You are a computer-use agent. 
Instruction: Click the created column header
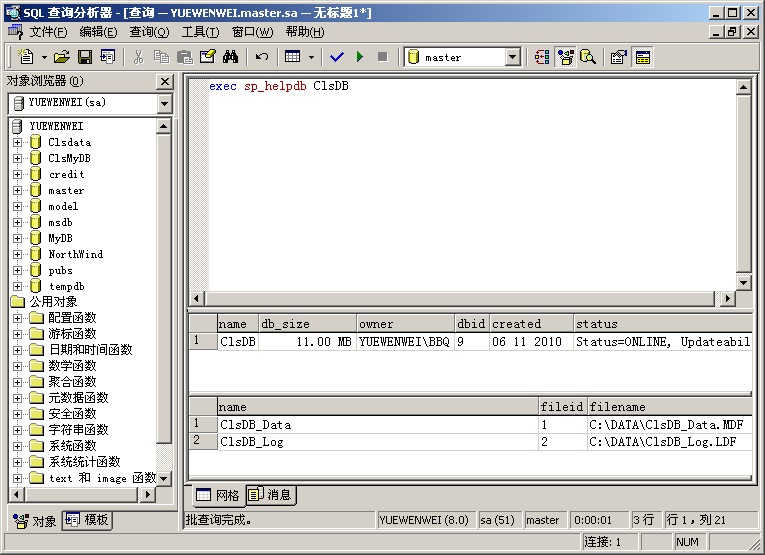531,324
